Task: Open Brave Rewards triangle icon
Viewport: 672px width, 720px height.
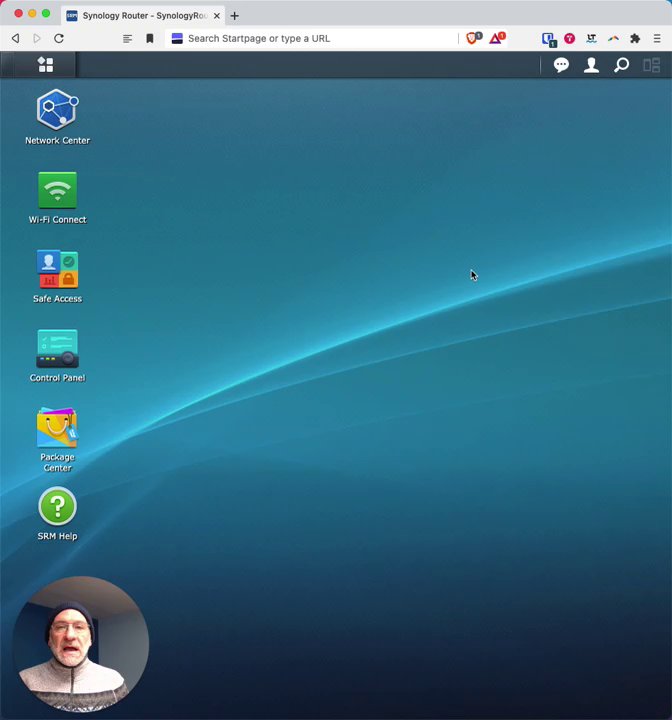Action: pos(497,38)
